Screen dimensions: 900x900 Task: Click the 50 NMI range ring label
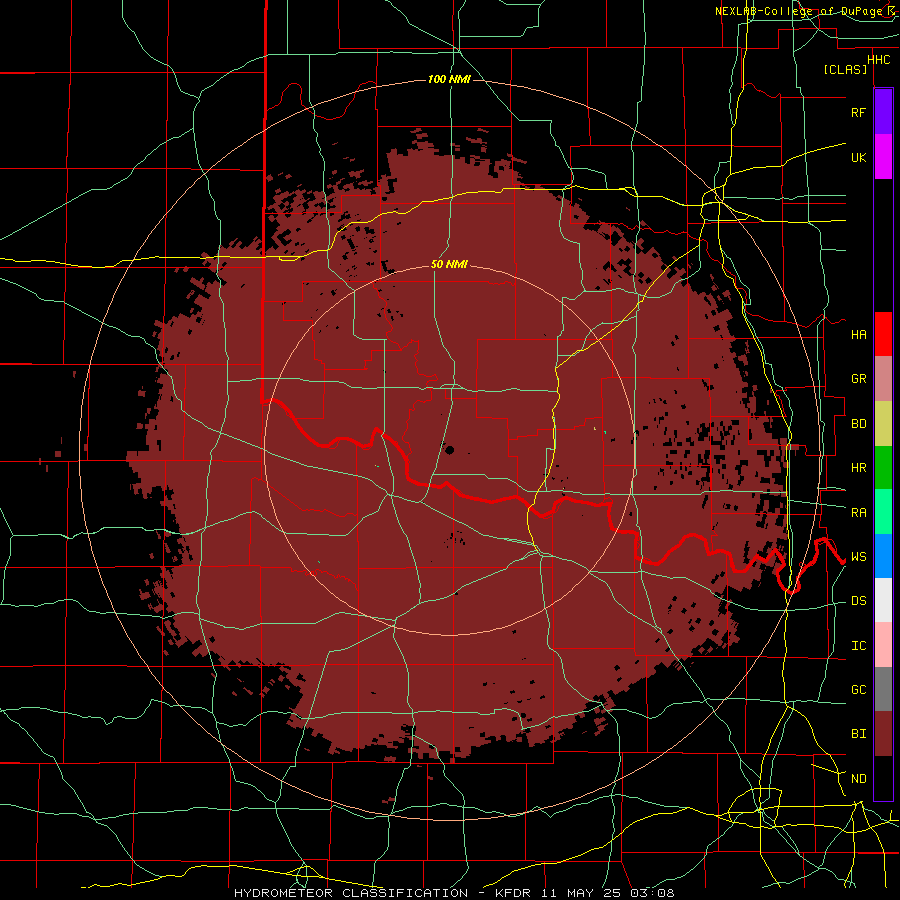point(449,265)
